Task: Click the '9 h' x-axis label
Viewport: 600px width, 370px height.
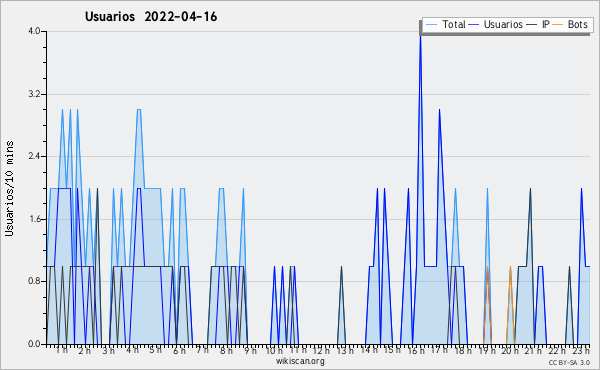Action: coord(250,350)
